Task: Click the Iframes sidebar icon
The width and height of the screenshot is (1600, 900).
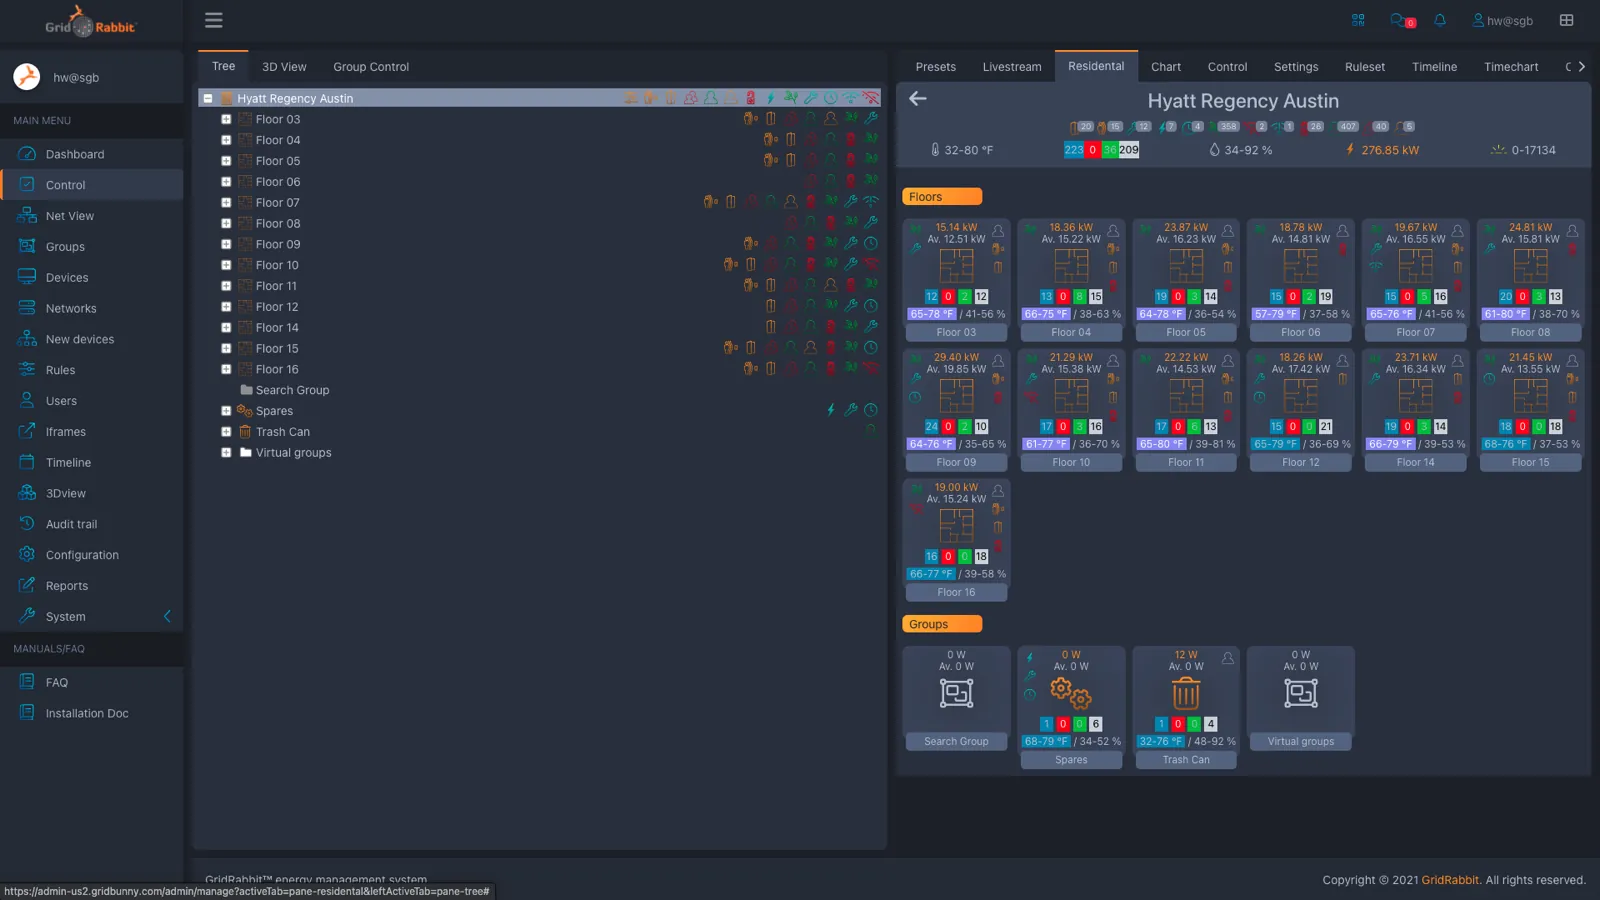Action: tap(27, 432)
